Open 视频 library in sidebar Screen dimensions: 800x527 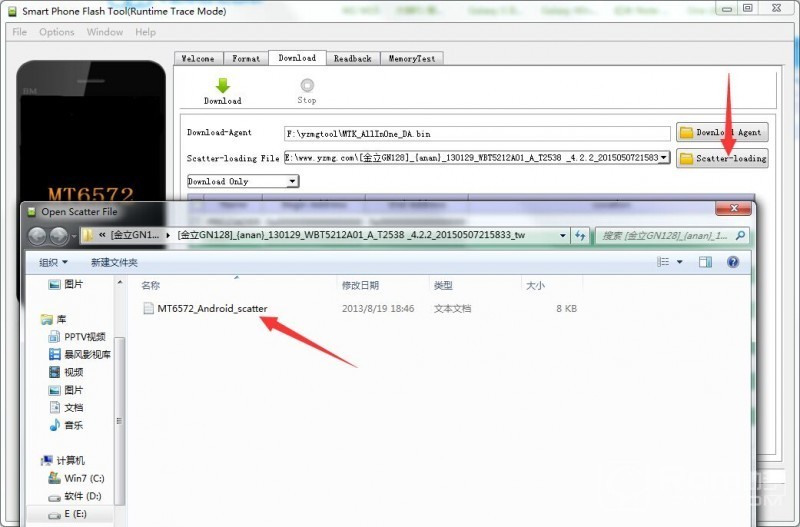(66, 372)
